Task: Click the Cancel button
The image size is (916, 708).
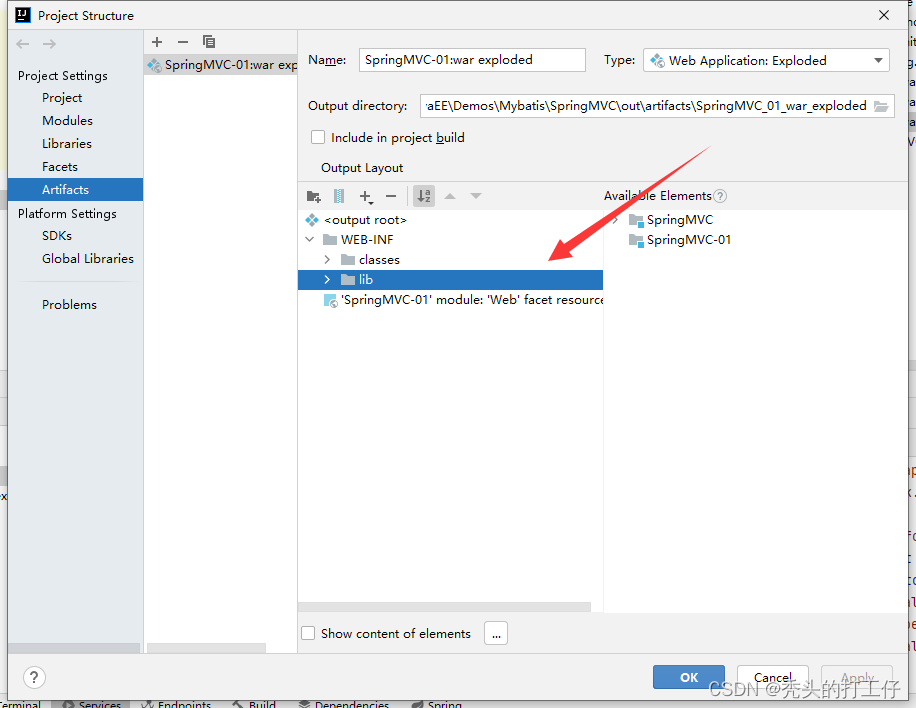Action: 773,677
